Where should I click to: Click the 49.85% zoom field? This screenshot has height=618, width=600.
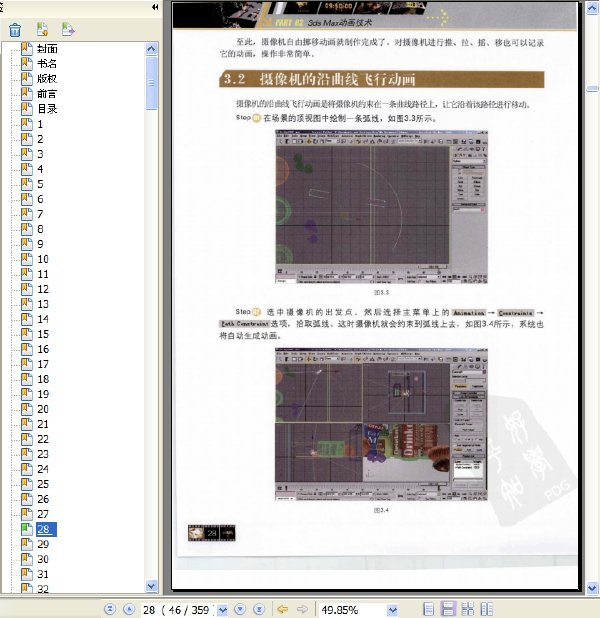[352, 610]
